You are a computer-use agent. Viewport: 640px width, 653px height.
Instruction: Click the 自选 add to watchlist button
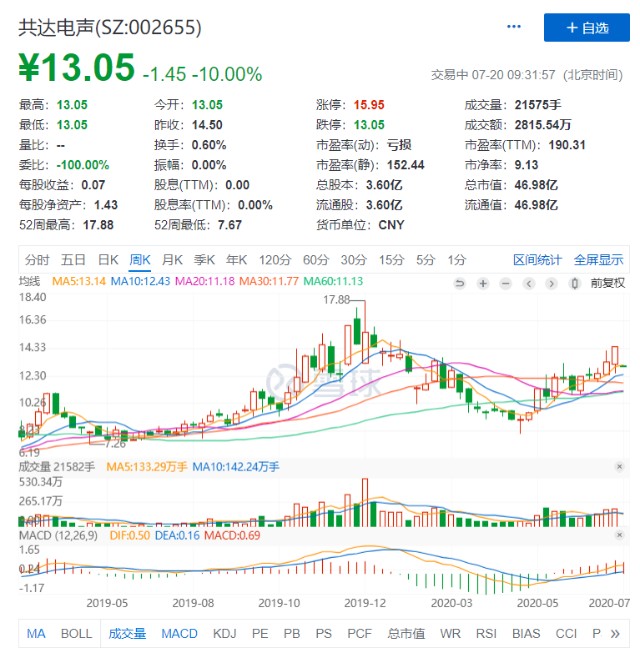(x=586, y=27)
